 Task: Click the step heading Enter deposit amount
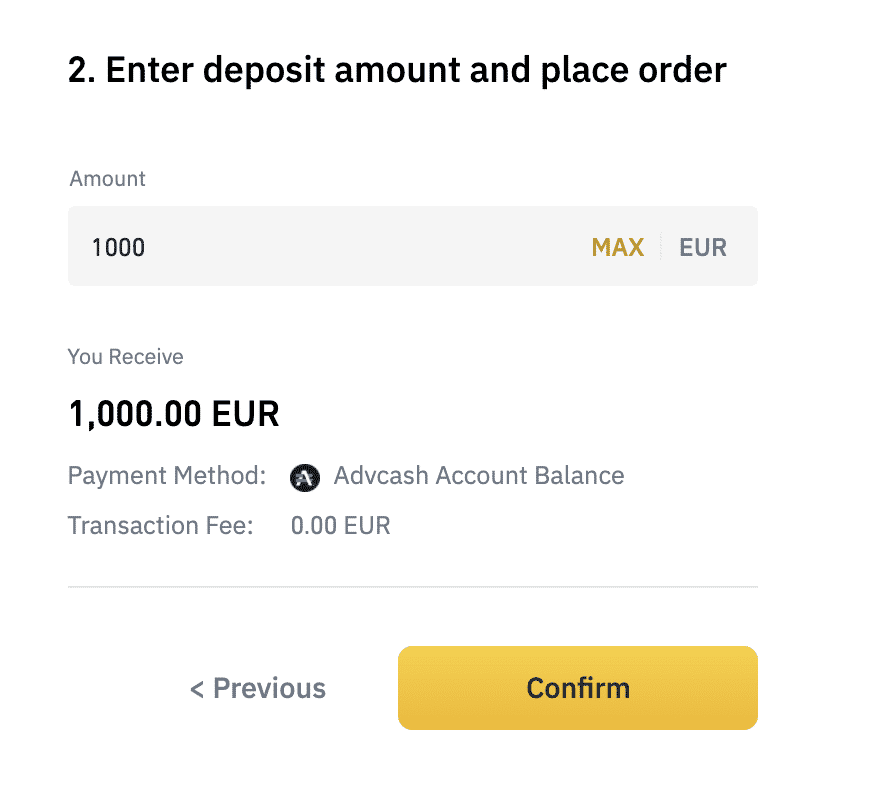(x=397, y=69)
